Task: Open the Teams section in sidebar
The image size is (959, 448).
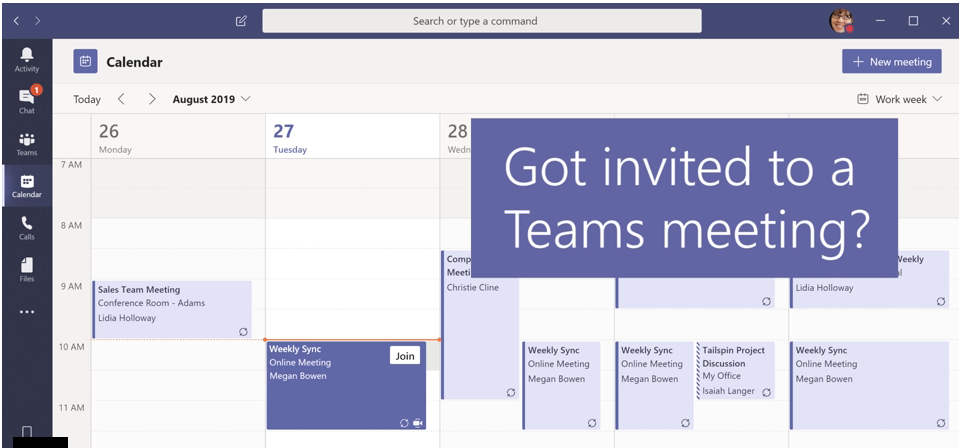Action: pyautogui.click(x=27, y=143)
